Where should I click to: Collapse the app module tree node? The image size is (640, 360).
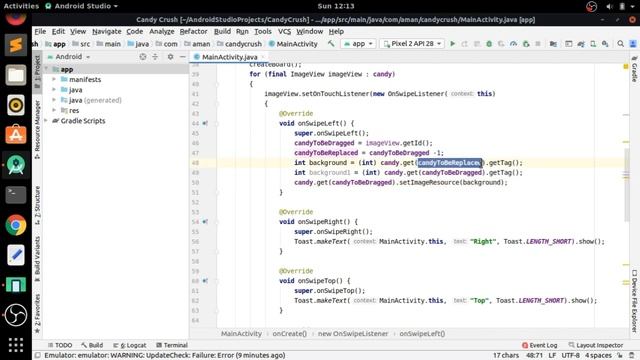pyautogui.click(x=47, y=69)
